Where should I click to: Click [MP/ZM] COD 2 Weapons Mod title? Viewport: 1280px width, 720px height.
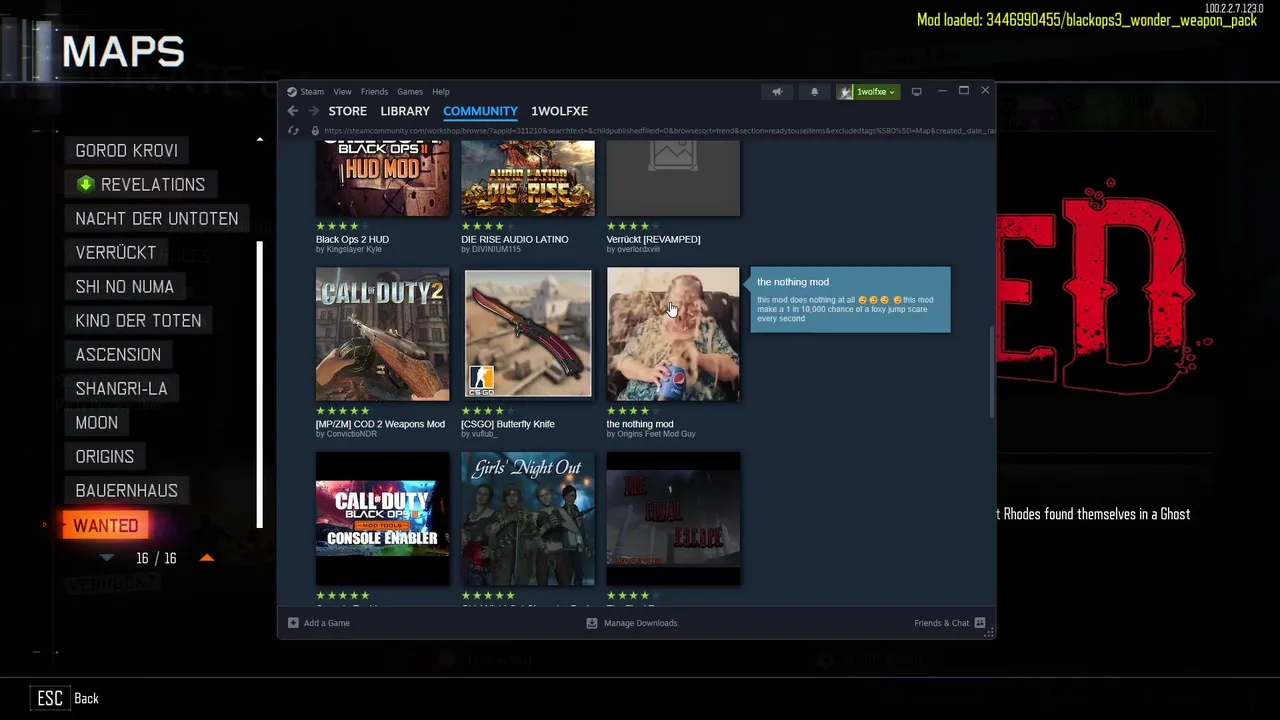pyautogui.click(x=380, y=424)
